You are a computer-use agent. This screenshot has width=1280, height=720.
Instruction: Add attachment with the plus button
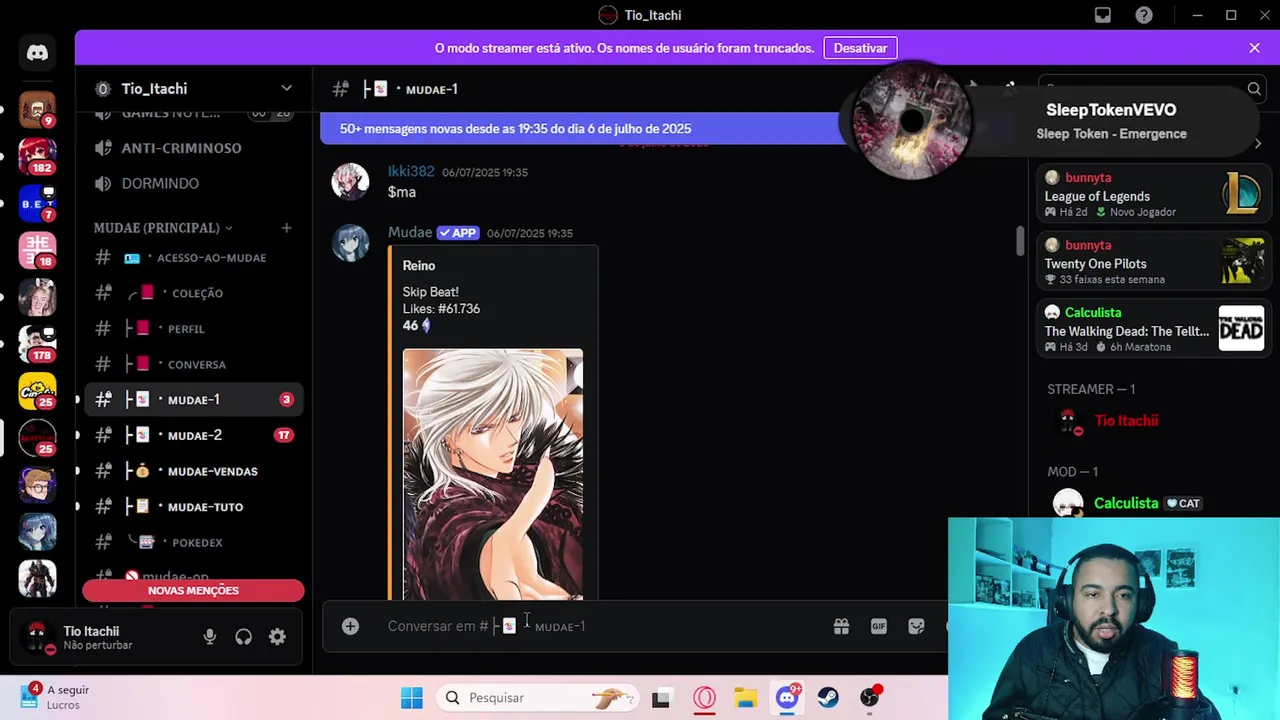tap(350, 626)
